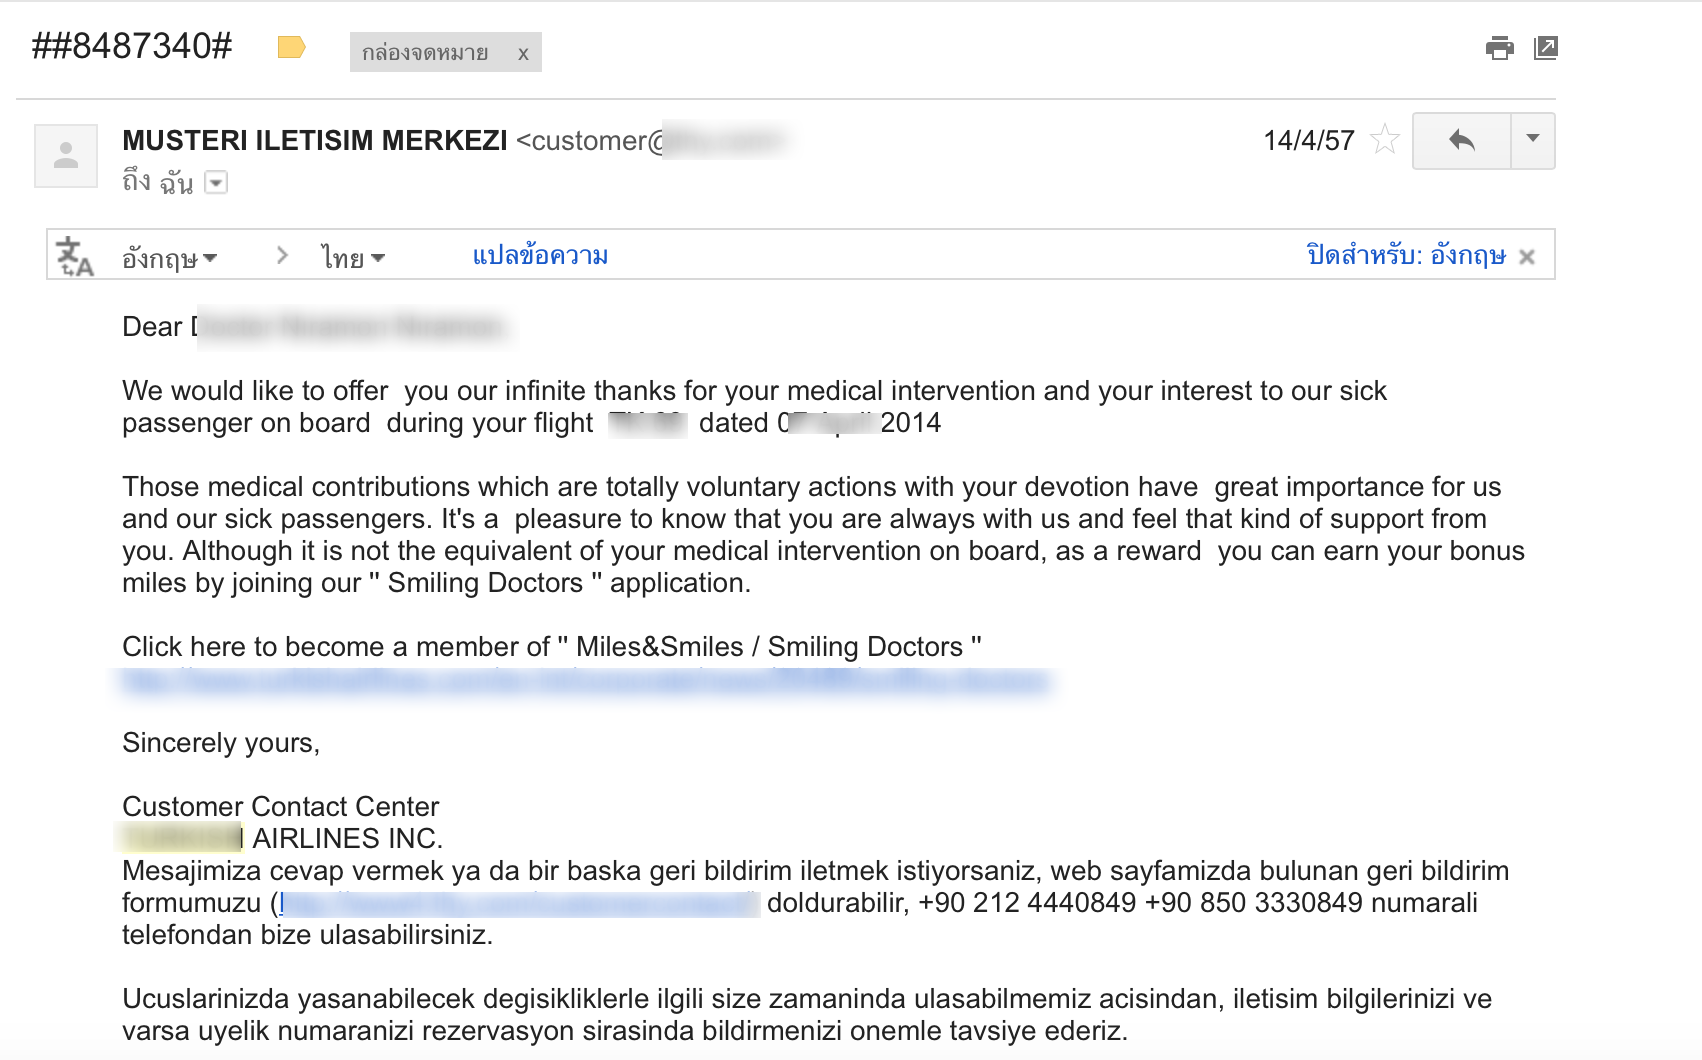This screenshot has height=1060, width=1702.
Task: Click the translate icon in the translation bar
Action: (74, 256)
